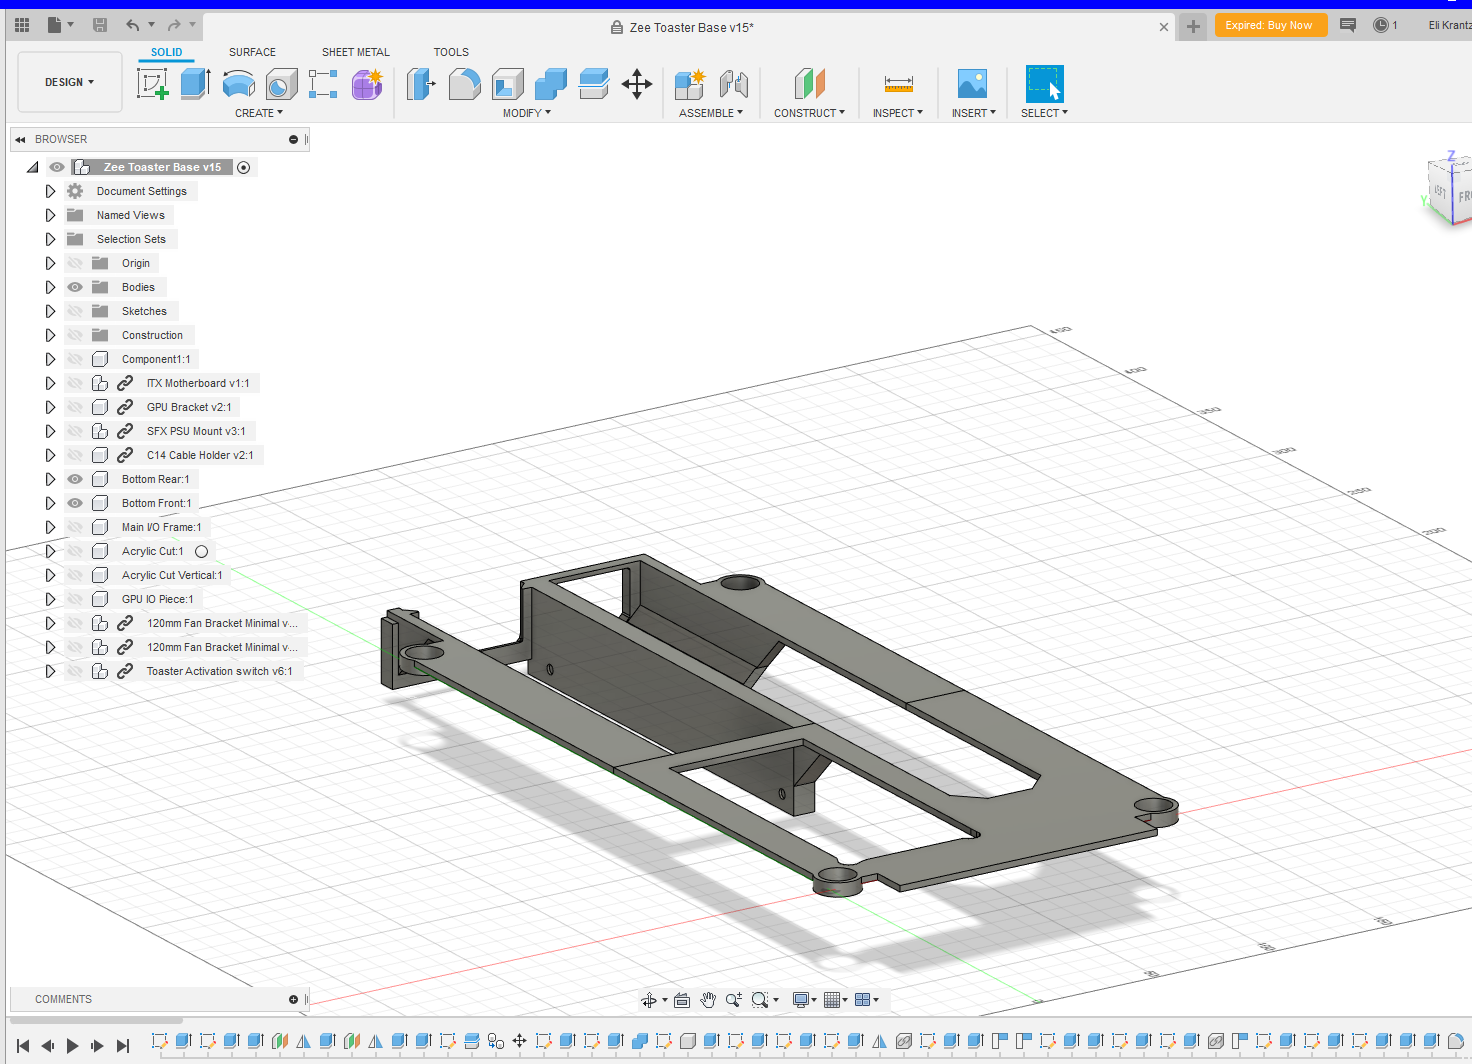Show the Sketches folder via eye icon
1472x1064 pixels.
tap(75, 311)
